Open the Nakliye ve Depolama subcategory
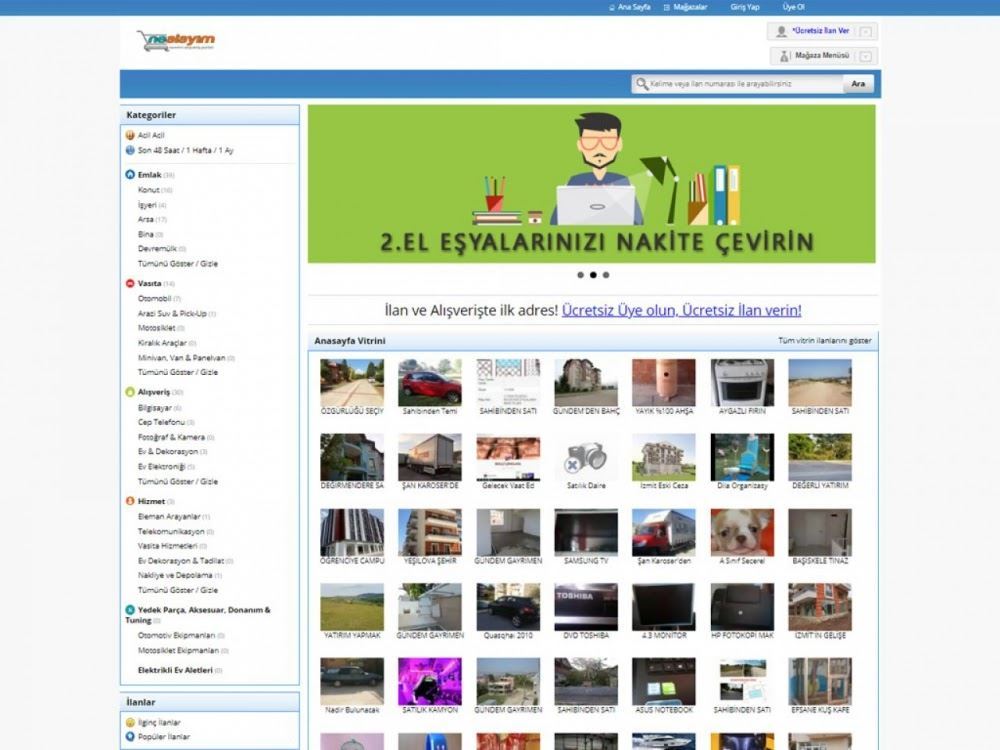Viewport: 1000px width, 750px height. point(175,575)
